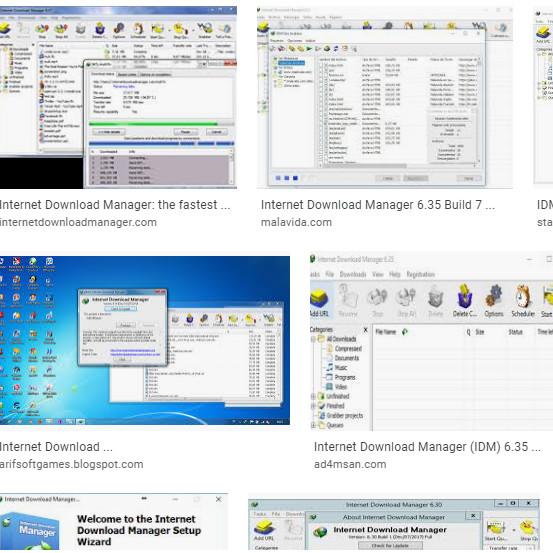Viewport: 553px width, 553px height.
Task: Open the 'Internet Download ...' result title
Action: click(x=56, y=447)
